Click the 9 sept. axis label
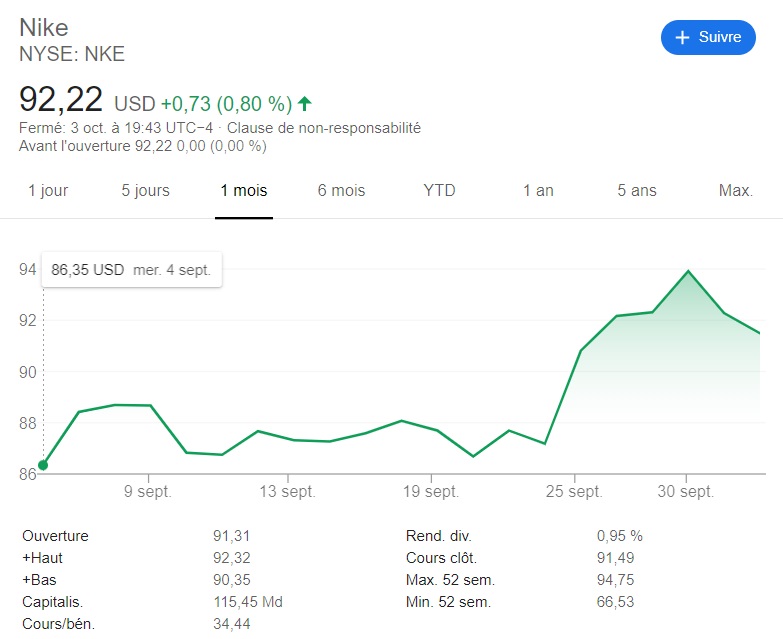The image size is (783, 639). [x=148, y=491]
